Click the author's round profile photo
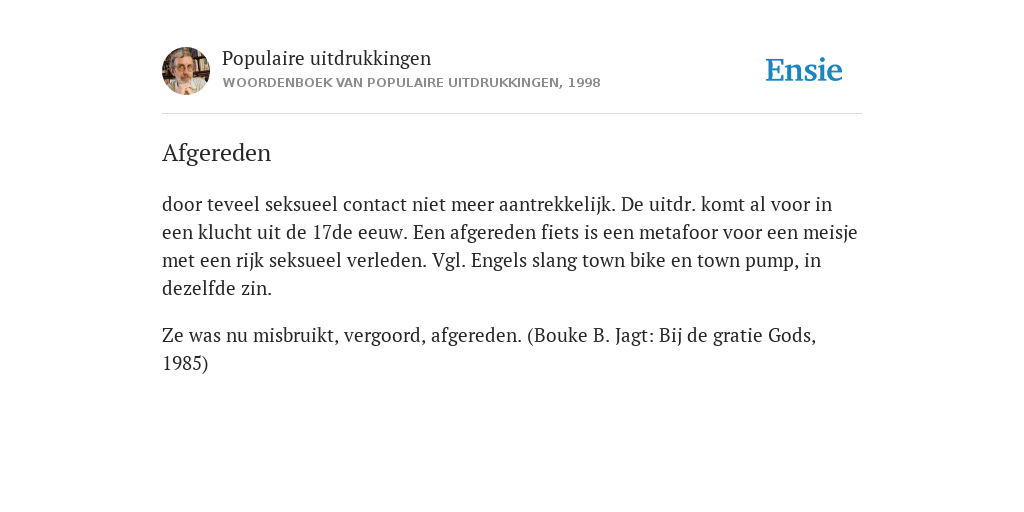The width and height of the screenshot is (1024, 512). click(186, 71)
